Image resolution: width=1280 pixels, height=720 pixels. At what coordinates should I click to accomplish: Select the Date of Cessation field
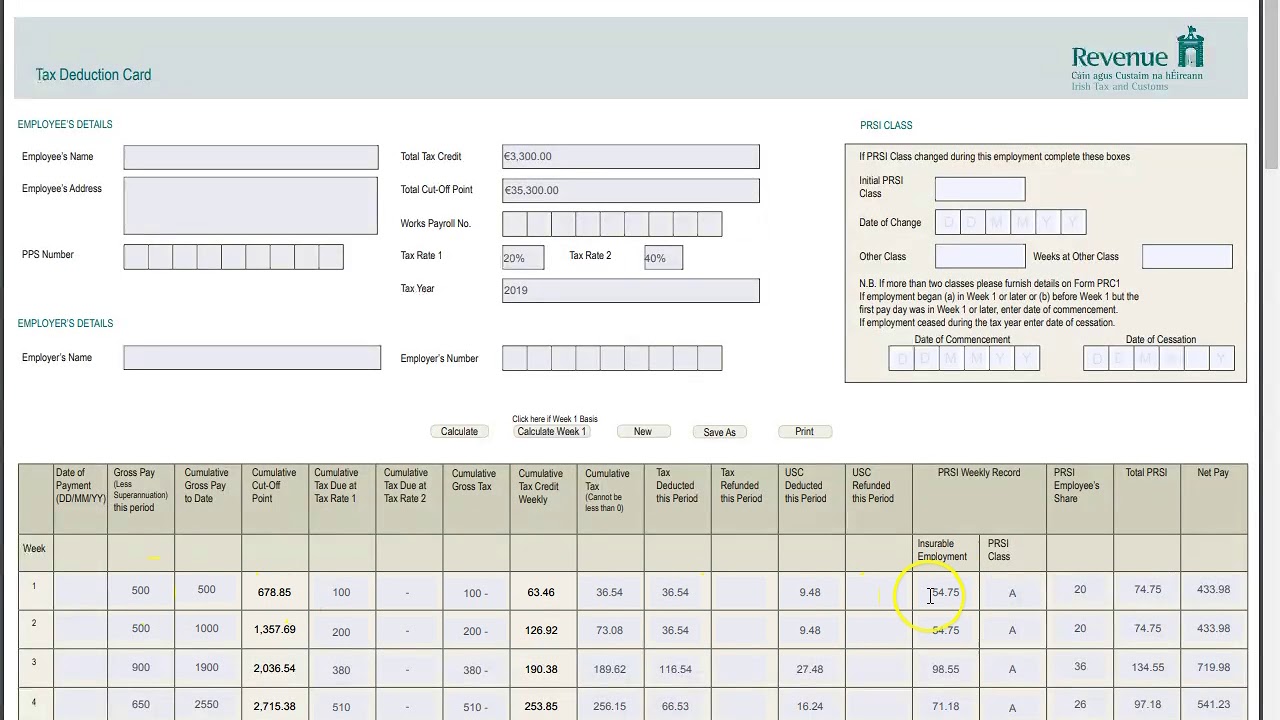[x=1158, y=358]
